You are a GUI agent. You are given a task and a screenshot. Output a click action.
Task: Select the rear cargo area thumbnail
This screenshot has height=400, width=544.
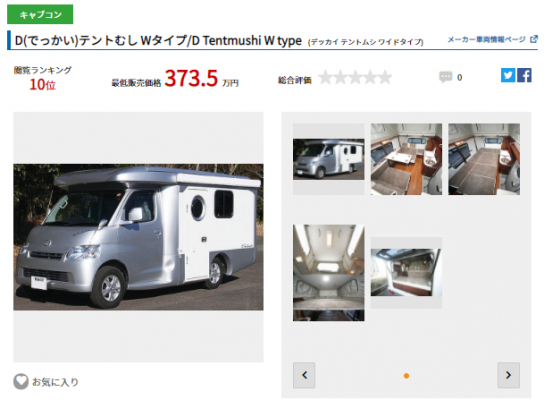click(406, 272)
